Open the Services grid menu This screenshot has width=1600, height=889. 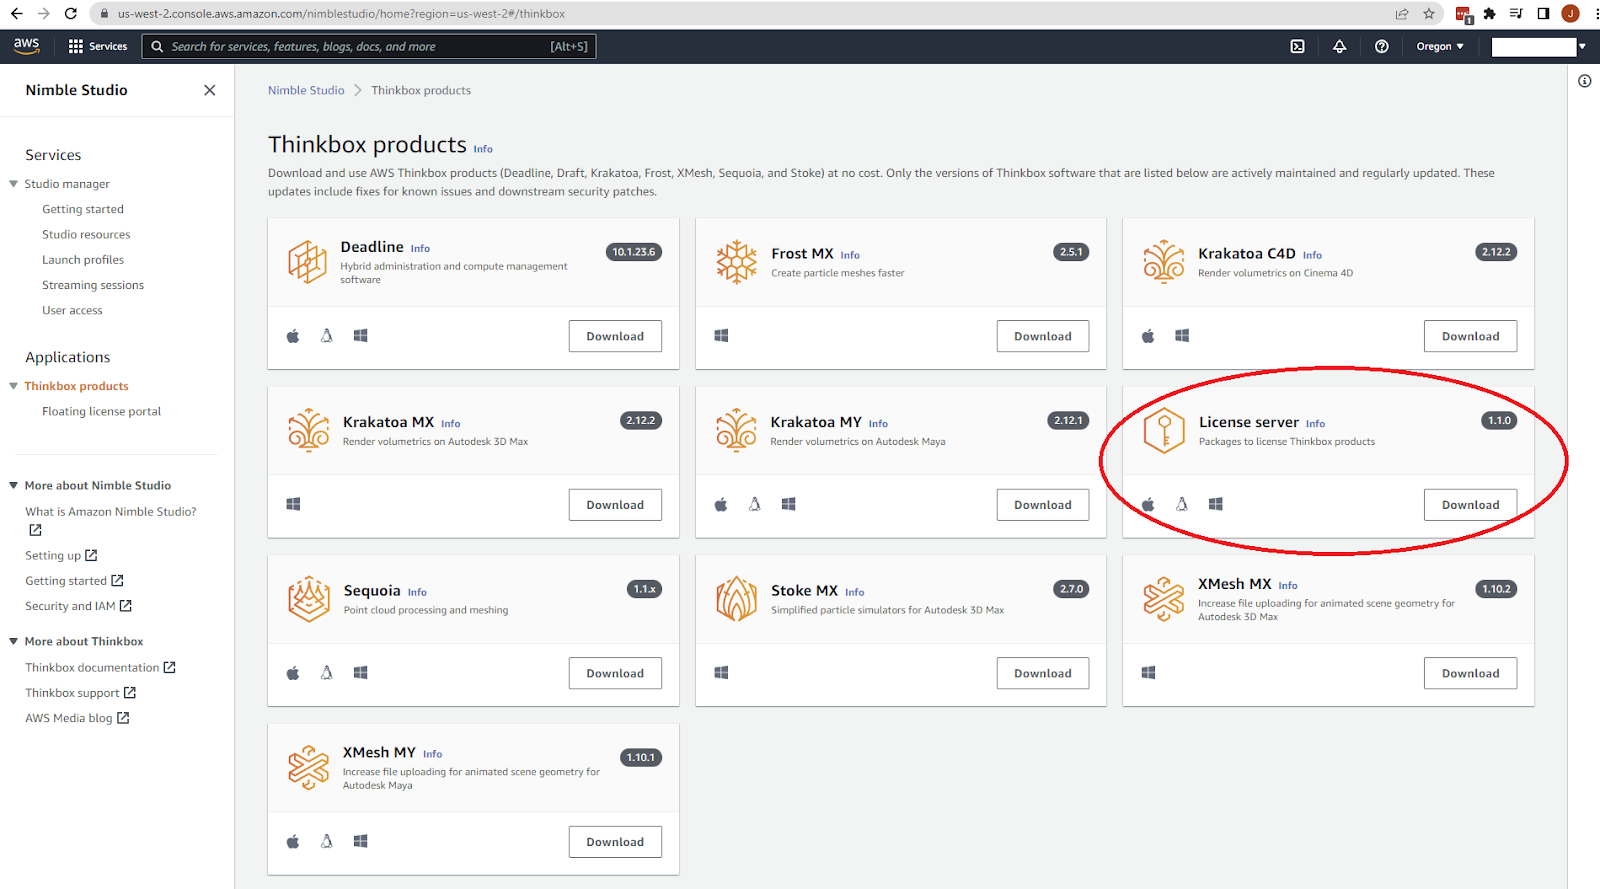click(97, 46)
